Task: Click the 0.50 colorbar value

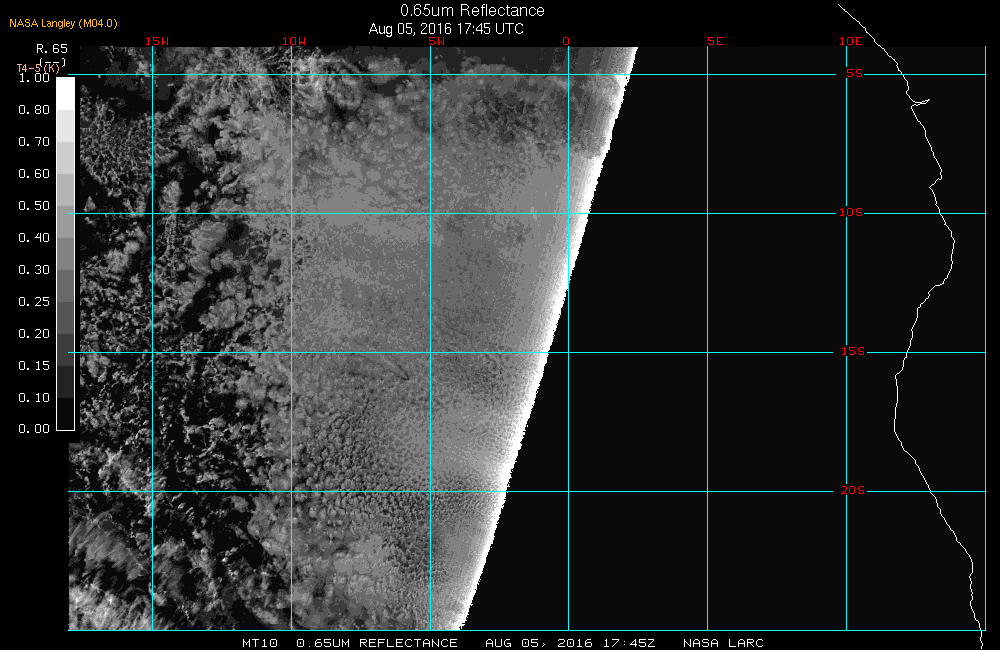Action: pos(34,205)
